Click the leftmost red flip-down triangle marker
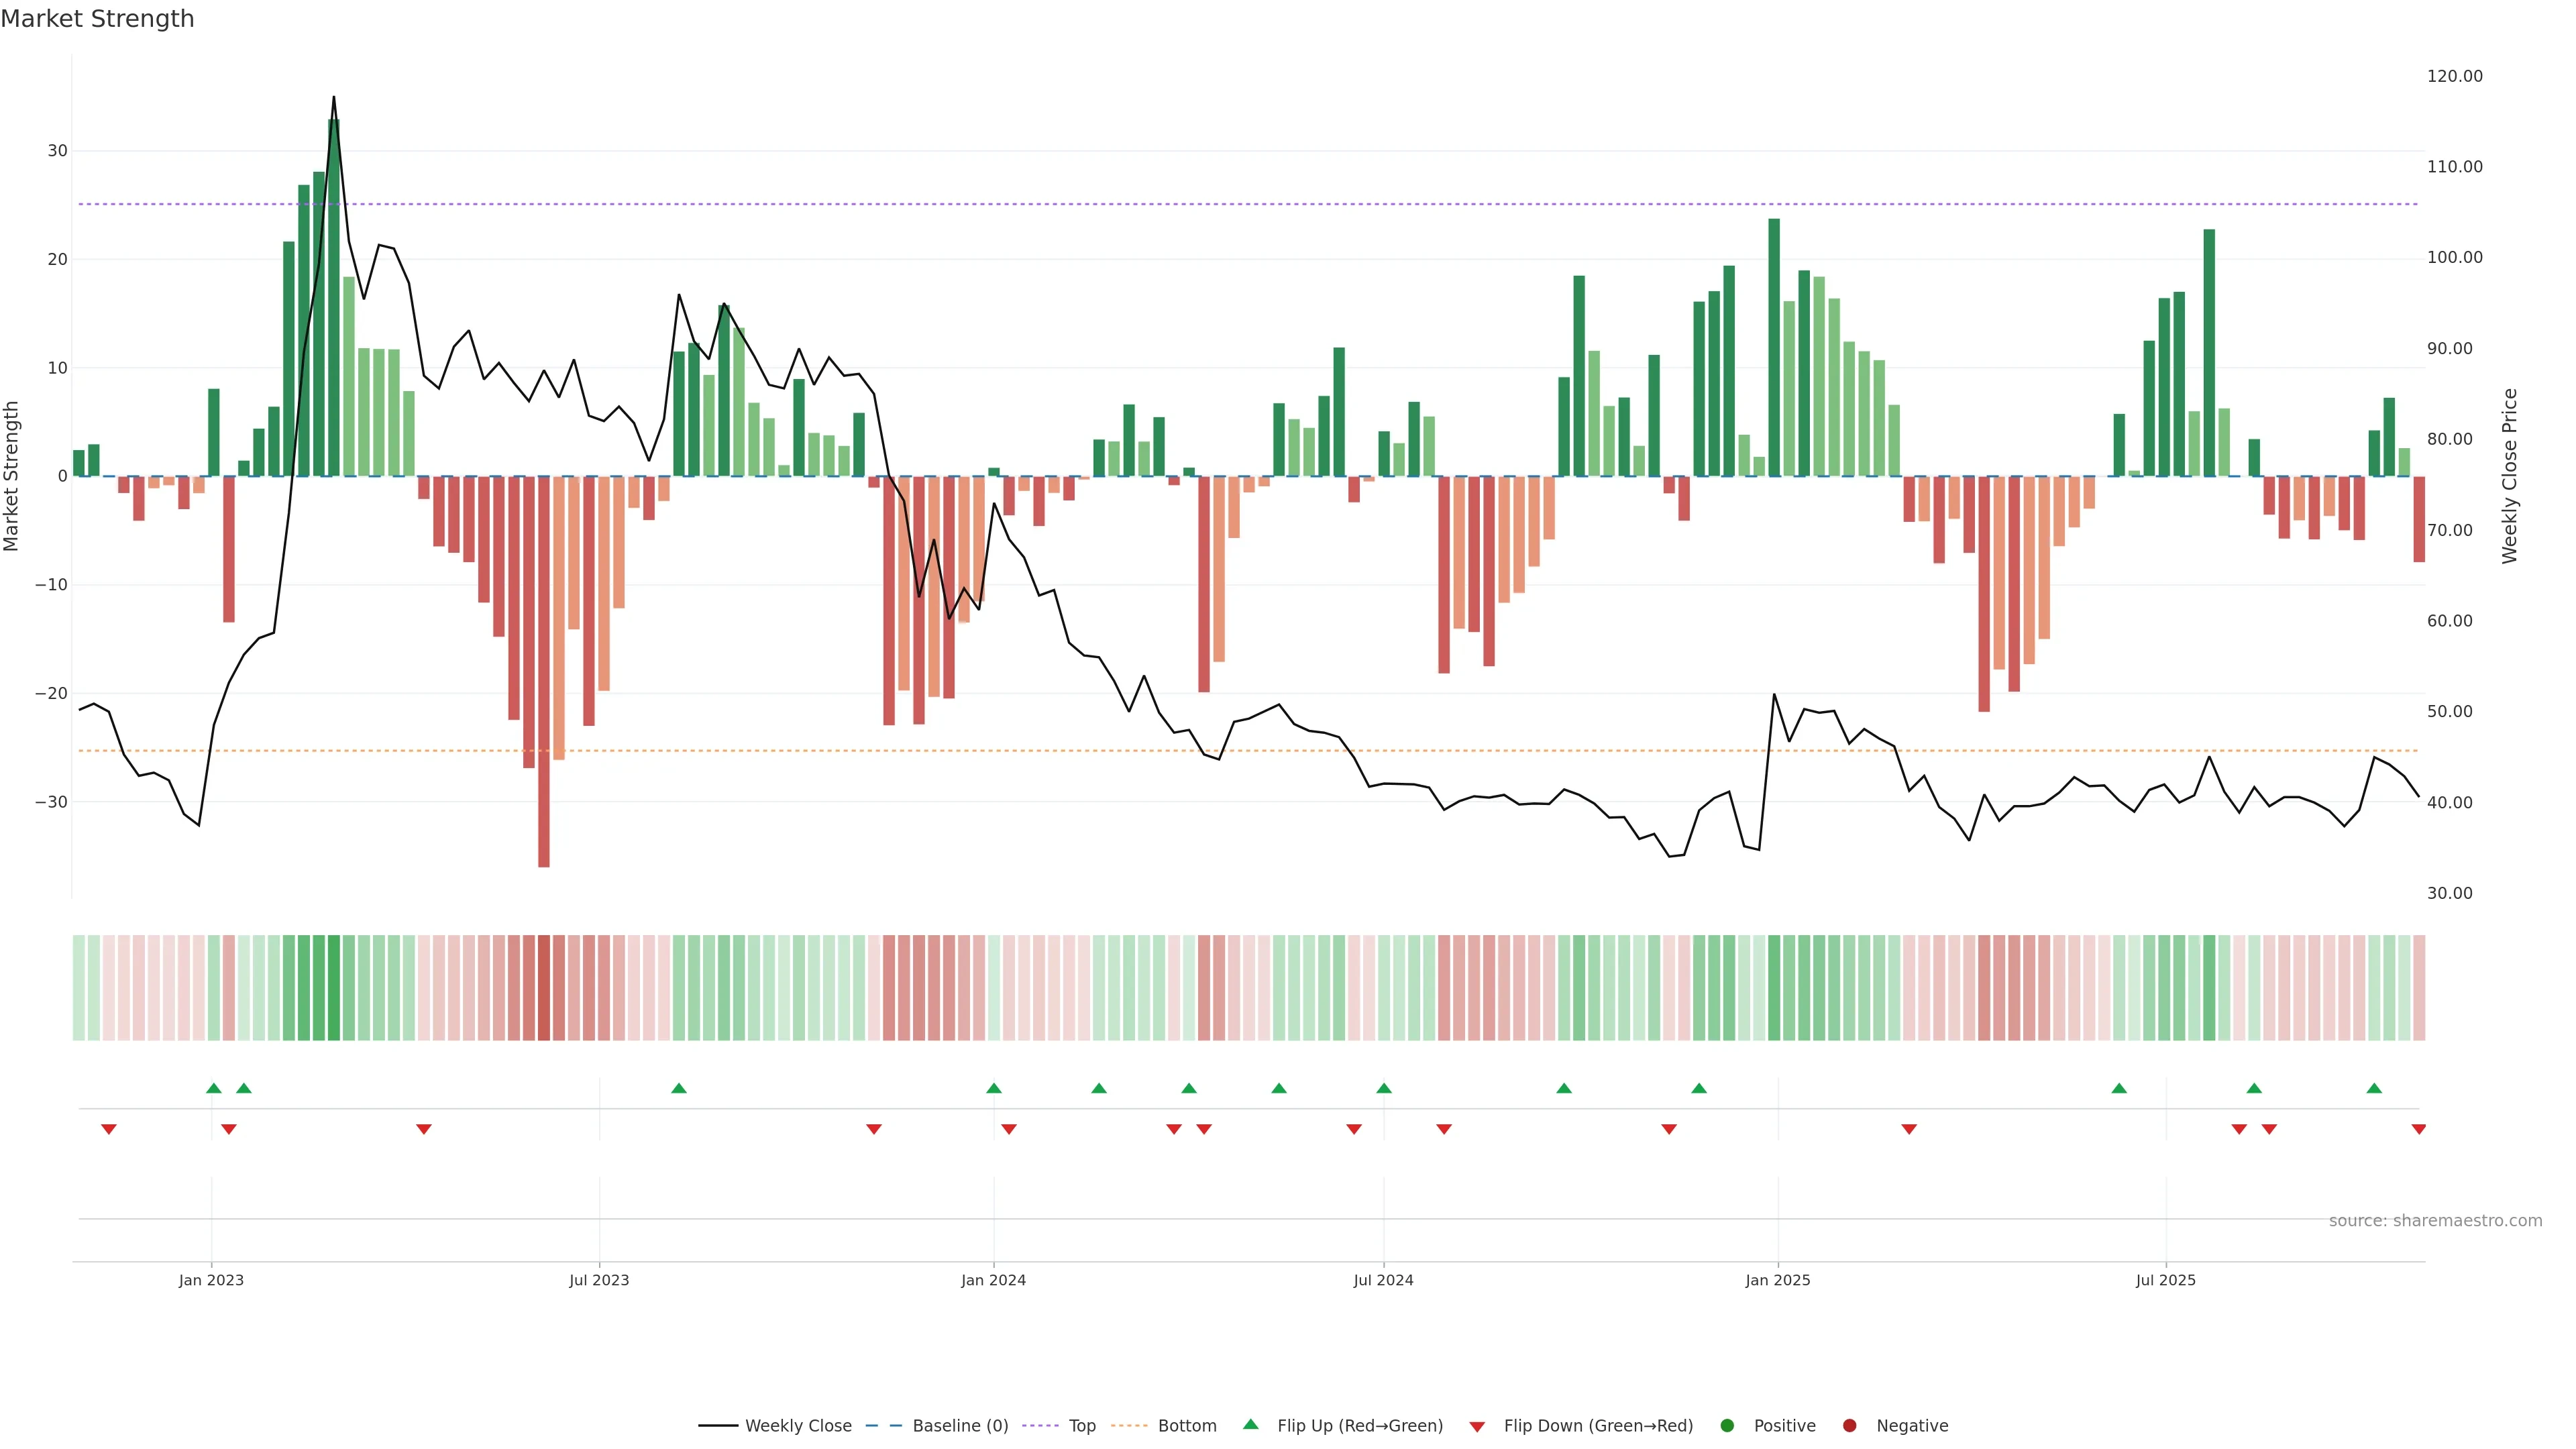The width and height of the screenshot is (2576, 1449). [109, 1129]
